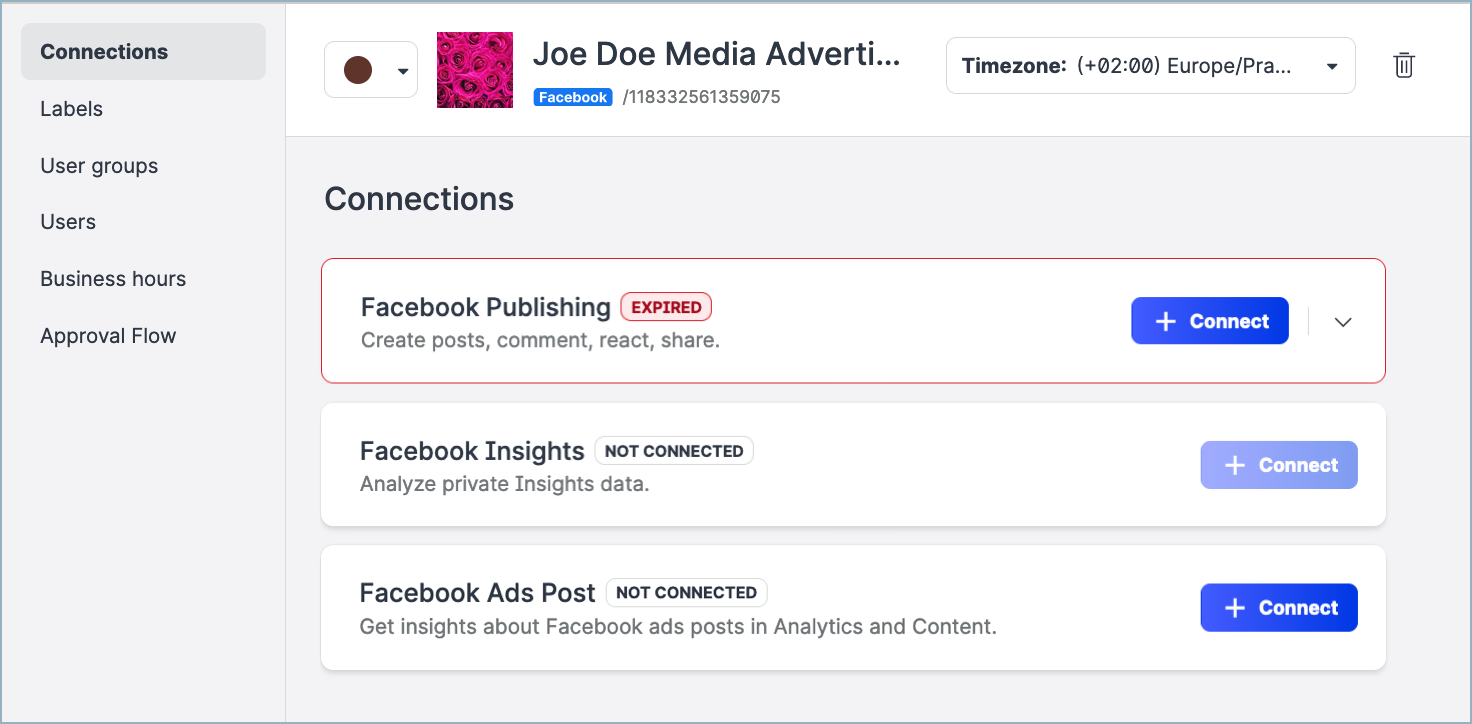Select User groups in the sidebar

coord(99,166)
